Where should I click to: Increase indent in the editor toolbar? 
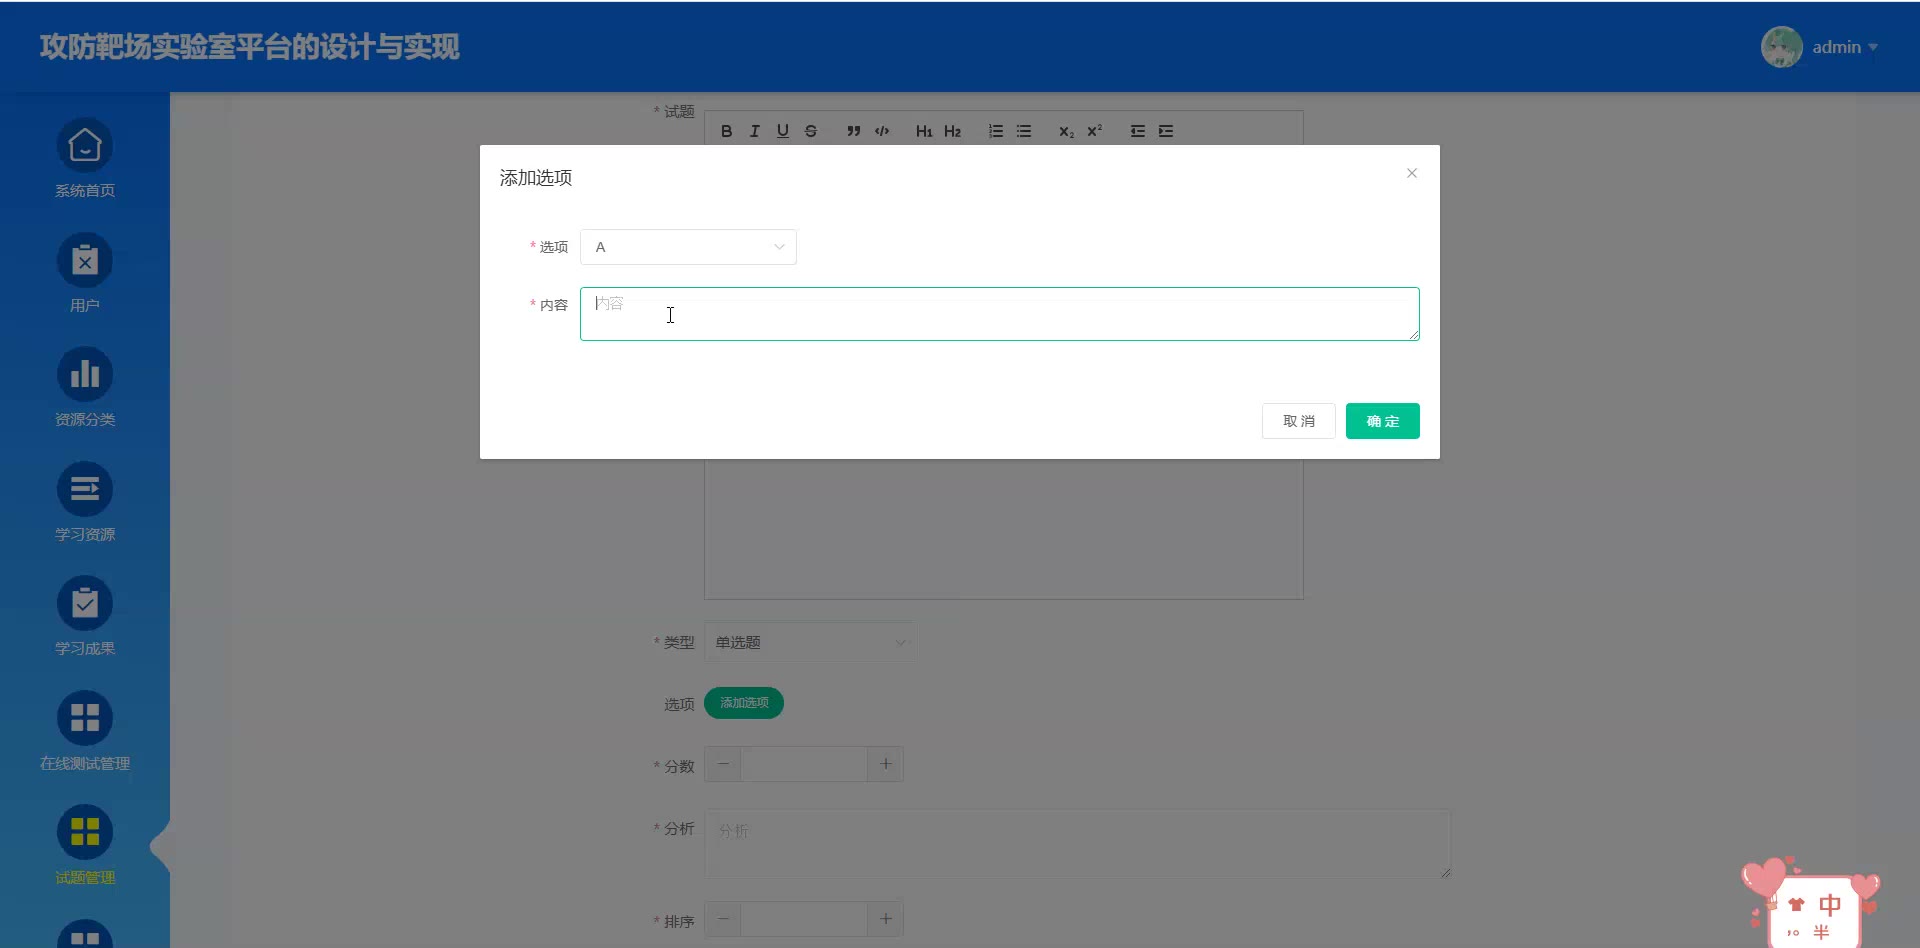[1166, 131]
